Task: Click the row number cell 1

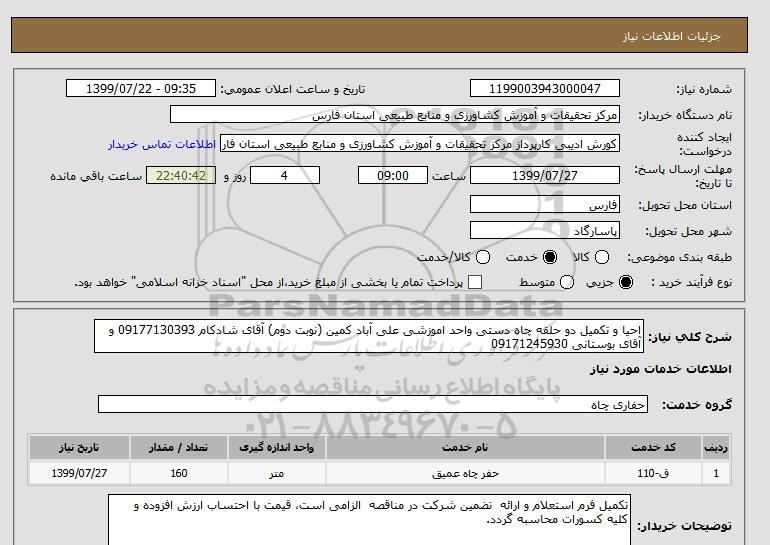Action: pyautogui.click(x=716, y=473)
